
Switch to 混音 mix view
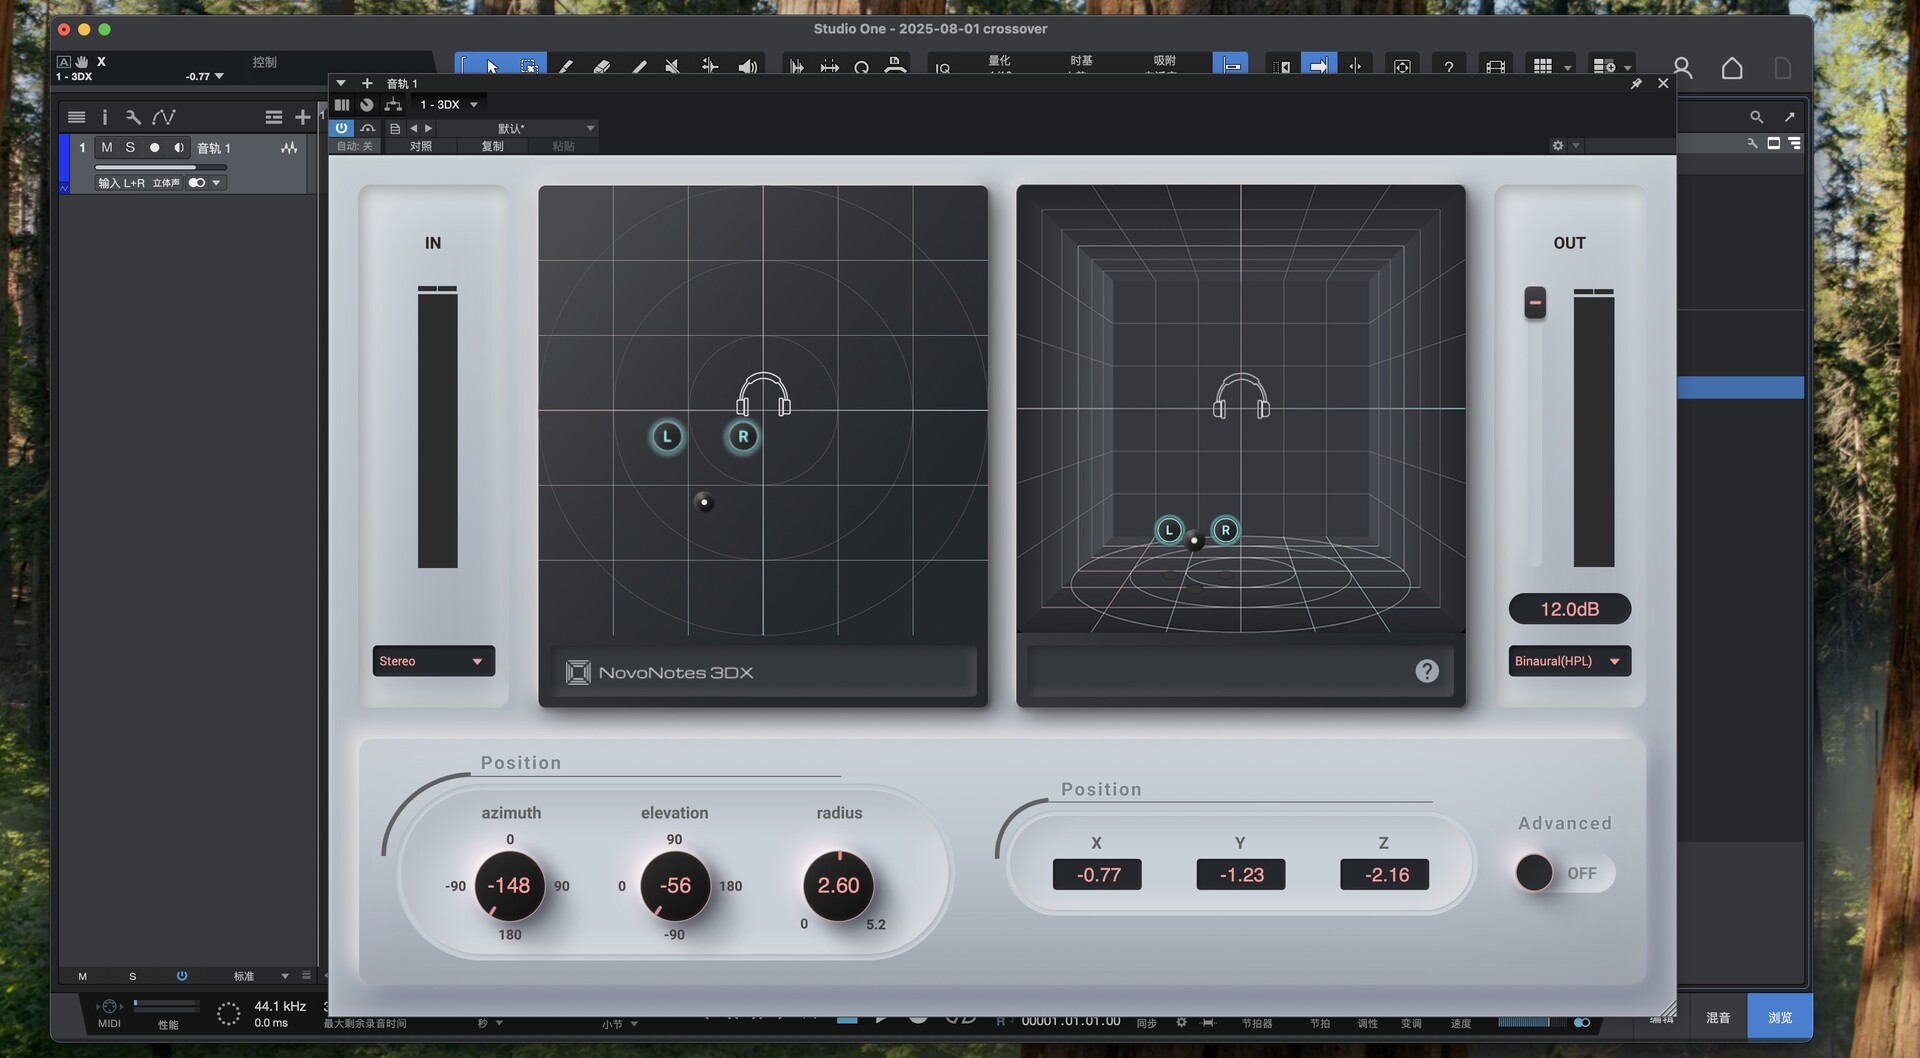(x=1718, y=1017)
